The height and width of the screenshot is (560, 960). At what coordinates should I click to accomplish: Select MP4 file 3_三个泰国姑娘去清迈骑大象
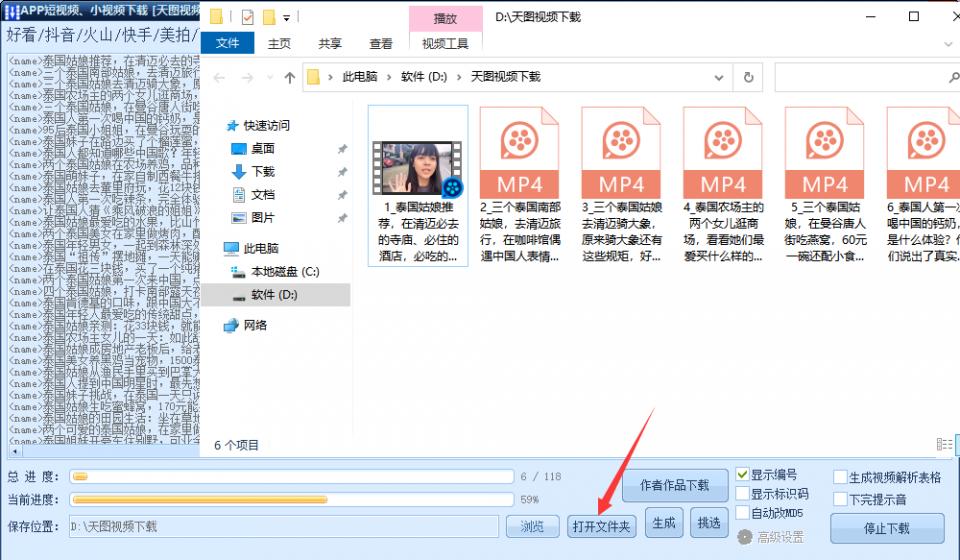[x=621, y=185]
